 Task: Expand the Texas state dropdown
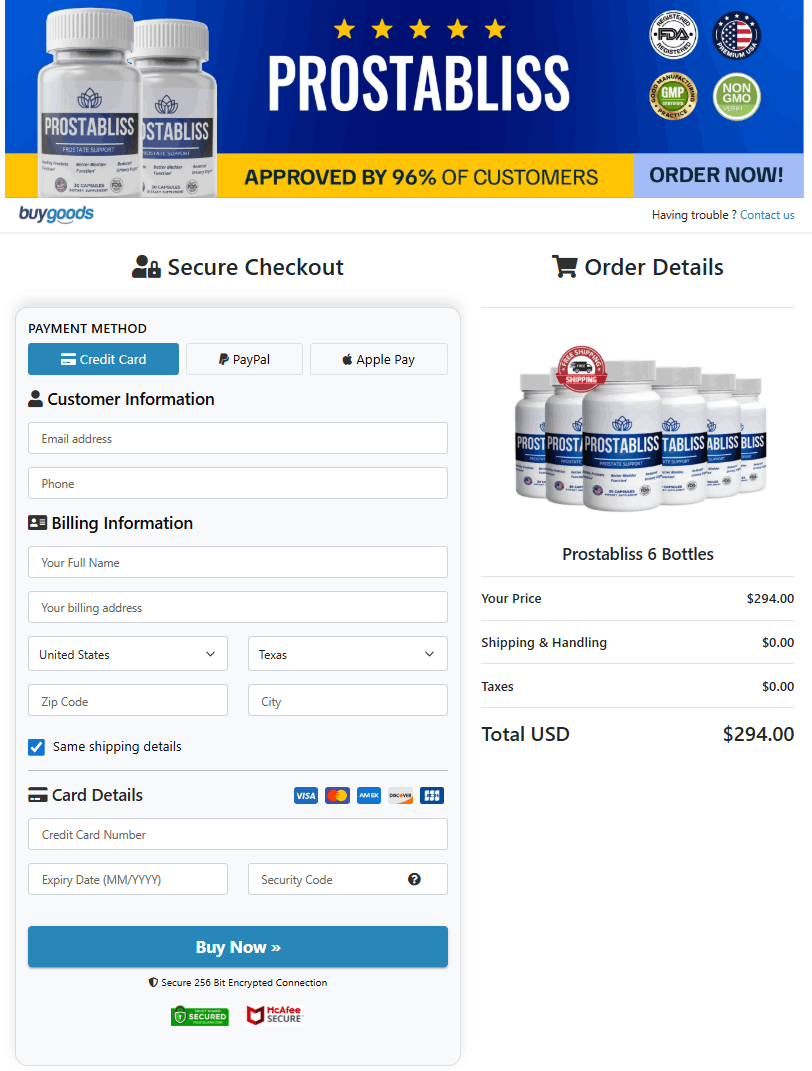pos(347,655)
